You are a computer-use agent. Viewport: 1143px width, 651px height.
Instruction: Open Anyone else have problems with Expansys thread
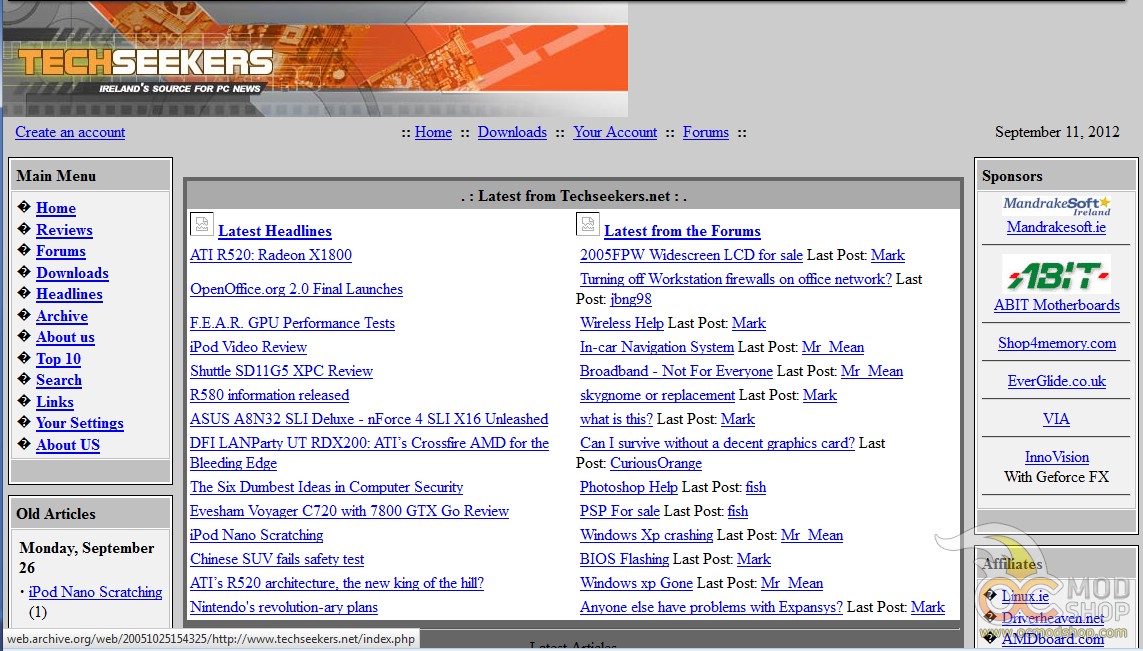[x=711, y=607]
